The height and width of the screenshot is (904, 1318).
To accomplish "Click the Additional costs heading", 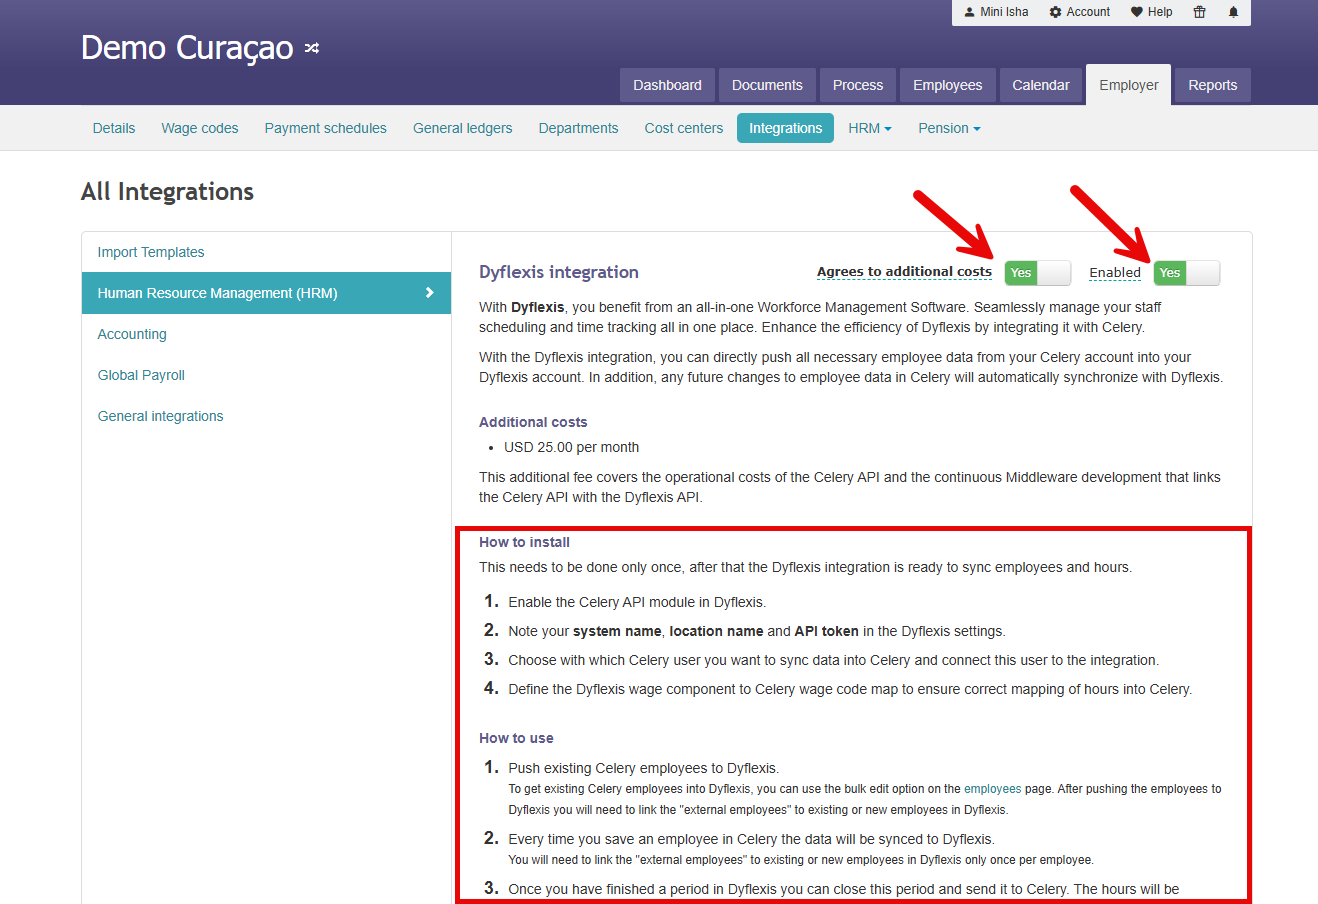I will pyautogui.click(x=533, y=422).
